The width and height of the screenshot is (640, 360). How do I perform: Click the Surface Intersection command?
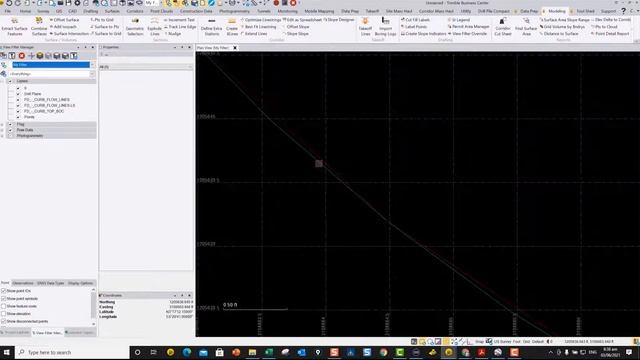coord(69,33)
